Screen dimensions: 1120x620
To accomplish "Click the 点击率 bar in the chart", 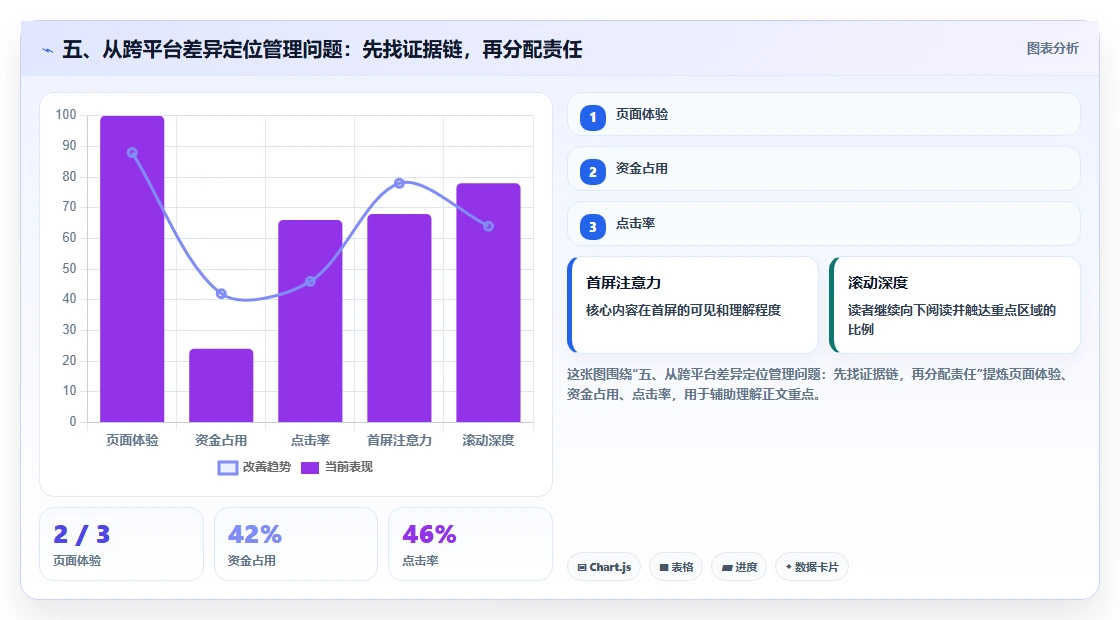I will pyautogui.click(x=310, y=321).
